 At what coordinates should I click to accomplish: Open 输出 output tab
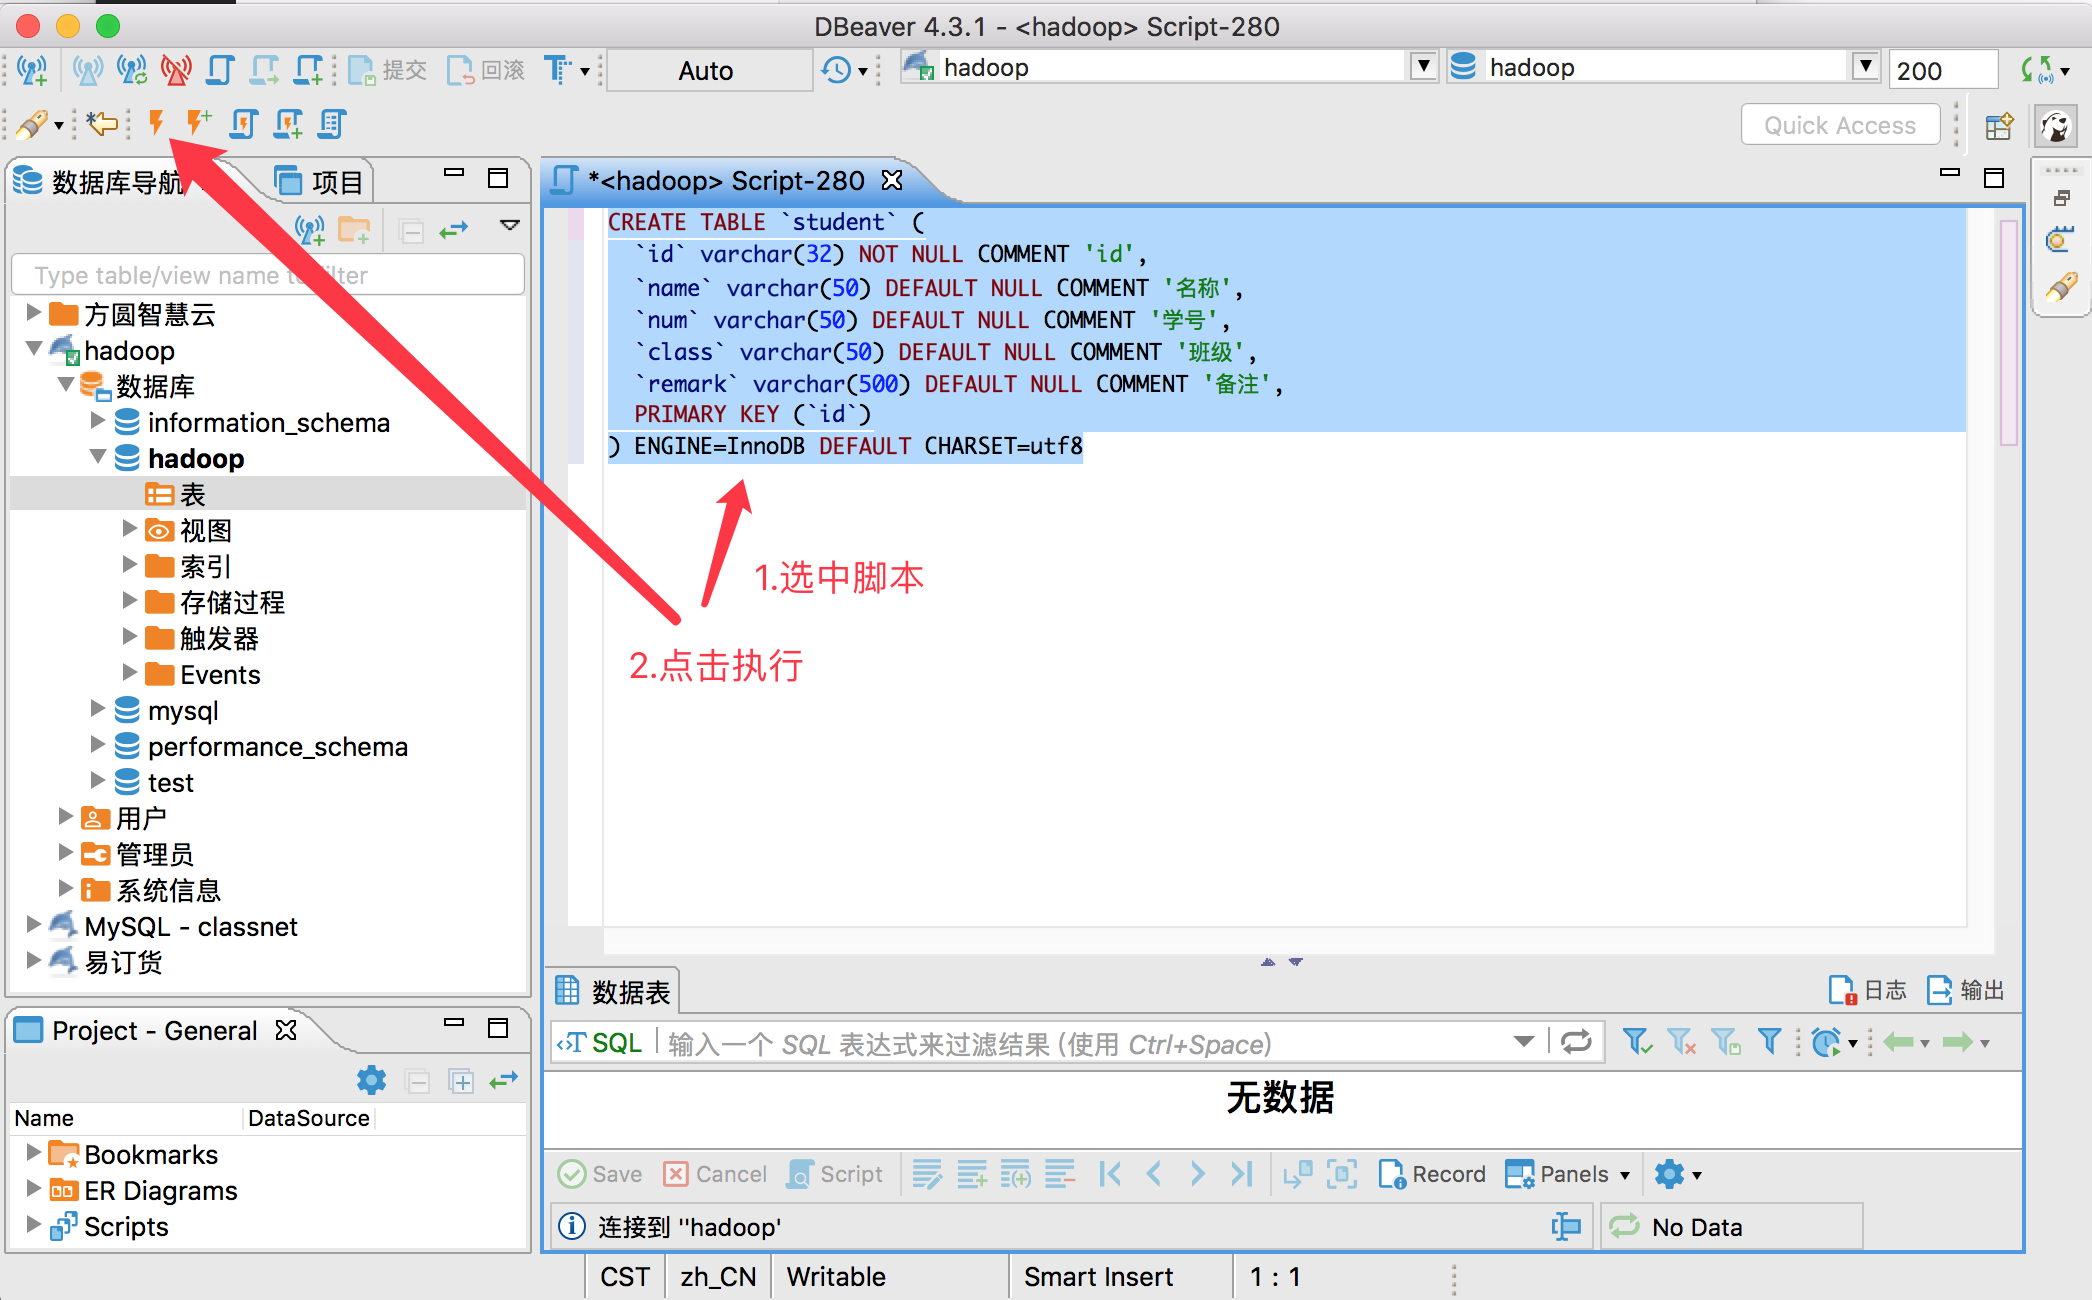point(1966,990)
